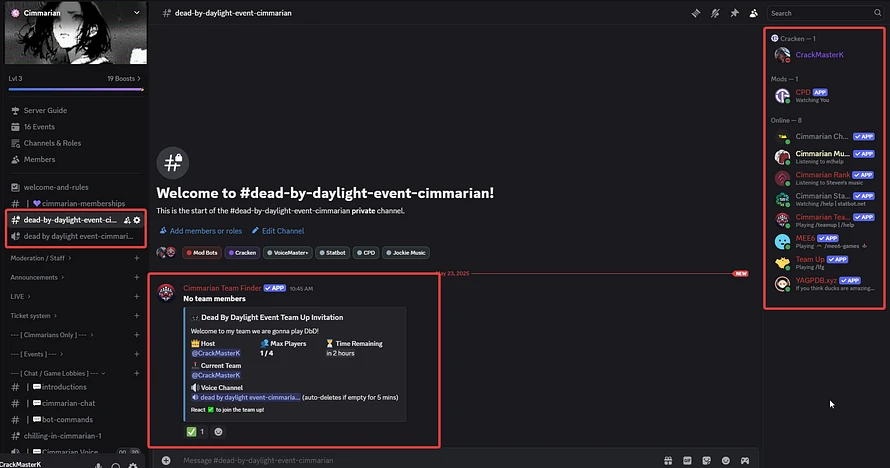Click the CPD role tag
The width and height of the screenshot is (890, 468).
[x=366, y=253]
